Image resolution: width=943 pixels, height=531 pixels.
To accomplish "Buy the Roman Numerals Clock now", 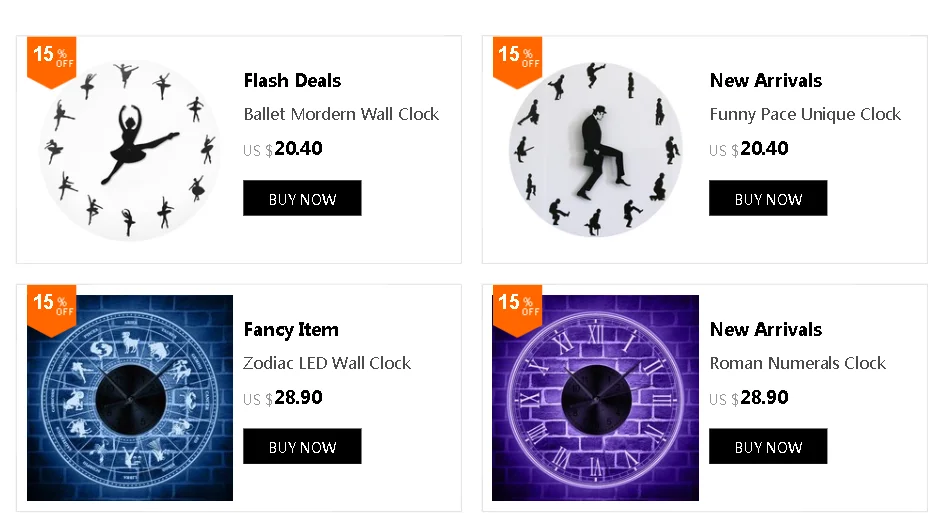I will click(x=768, y=447).
